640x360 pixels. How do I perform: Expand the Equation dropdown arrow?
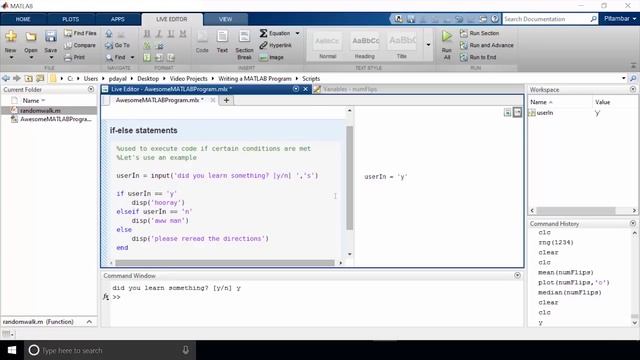pos(297,33)
